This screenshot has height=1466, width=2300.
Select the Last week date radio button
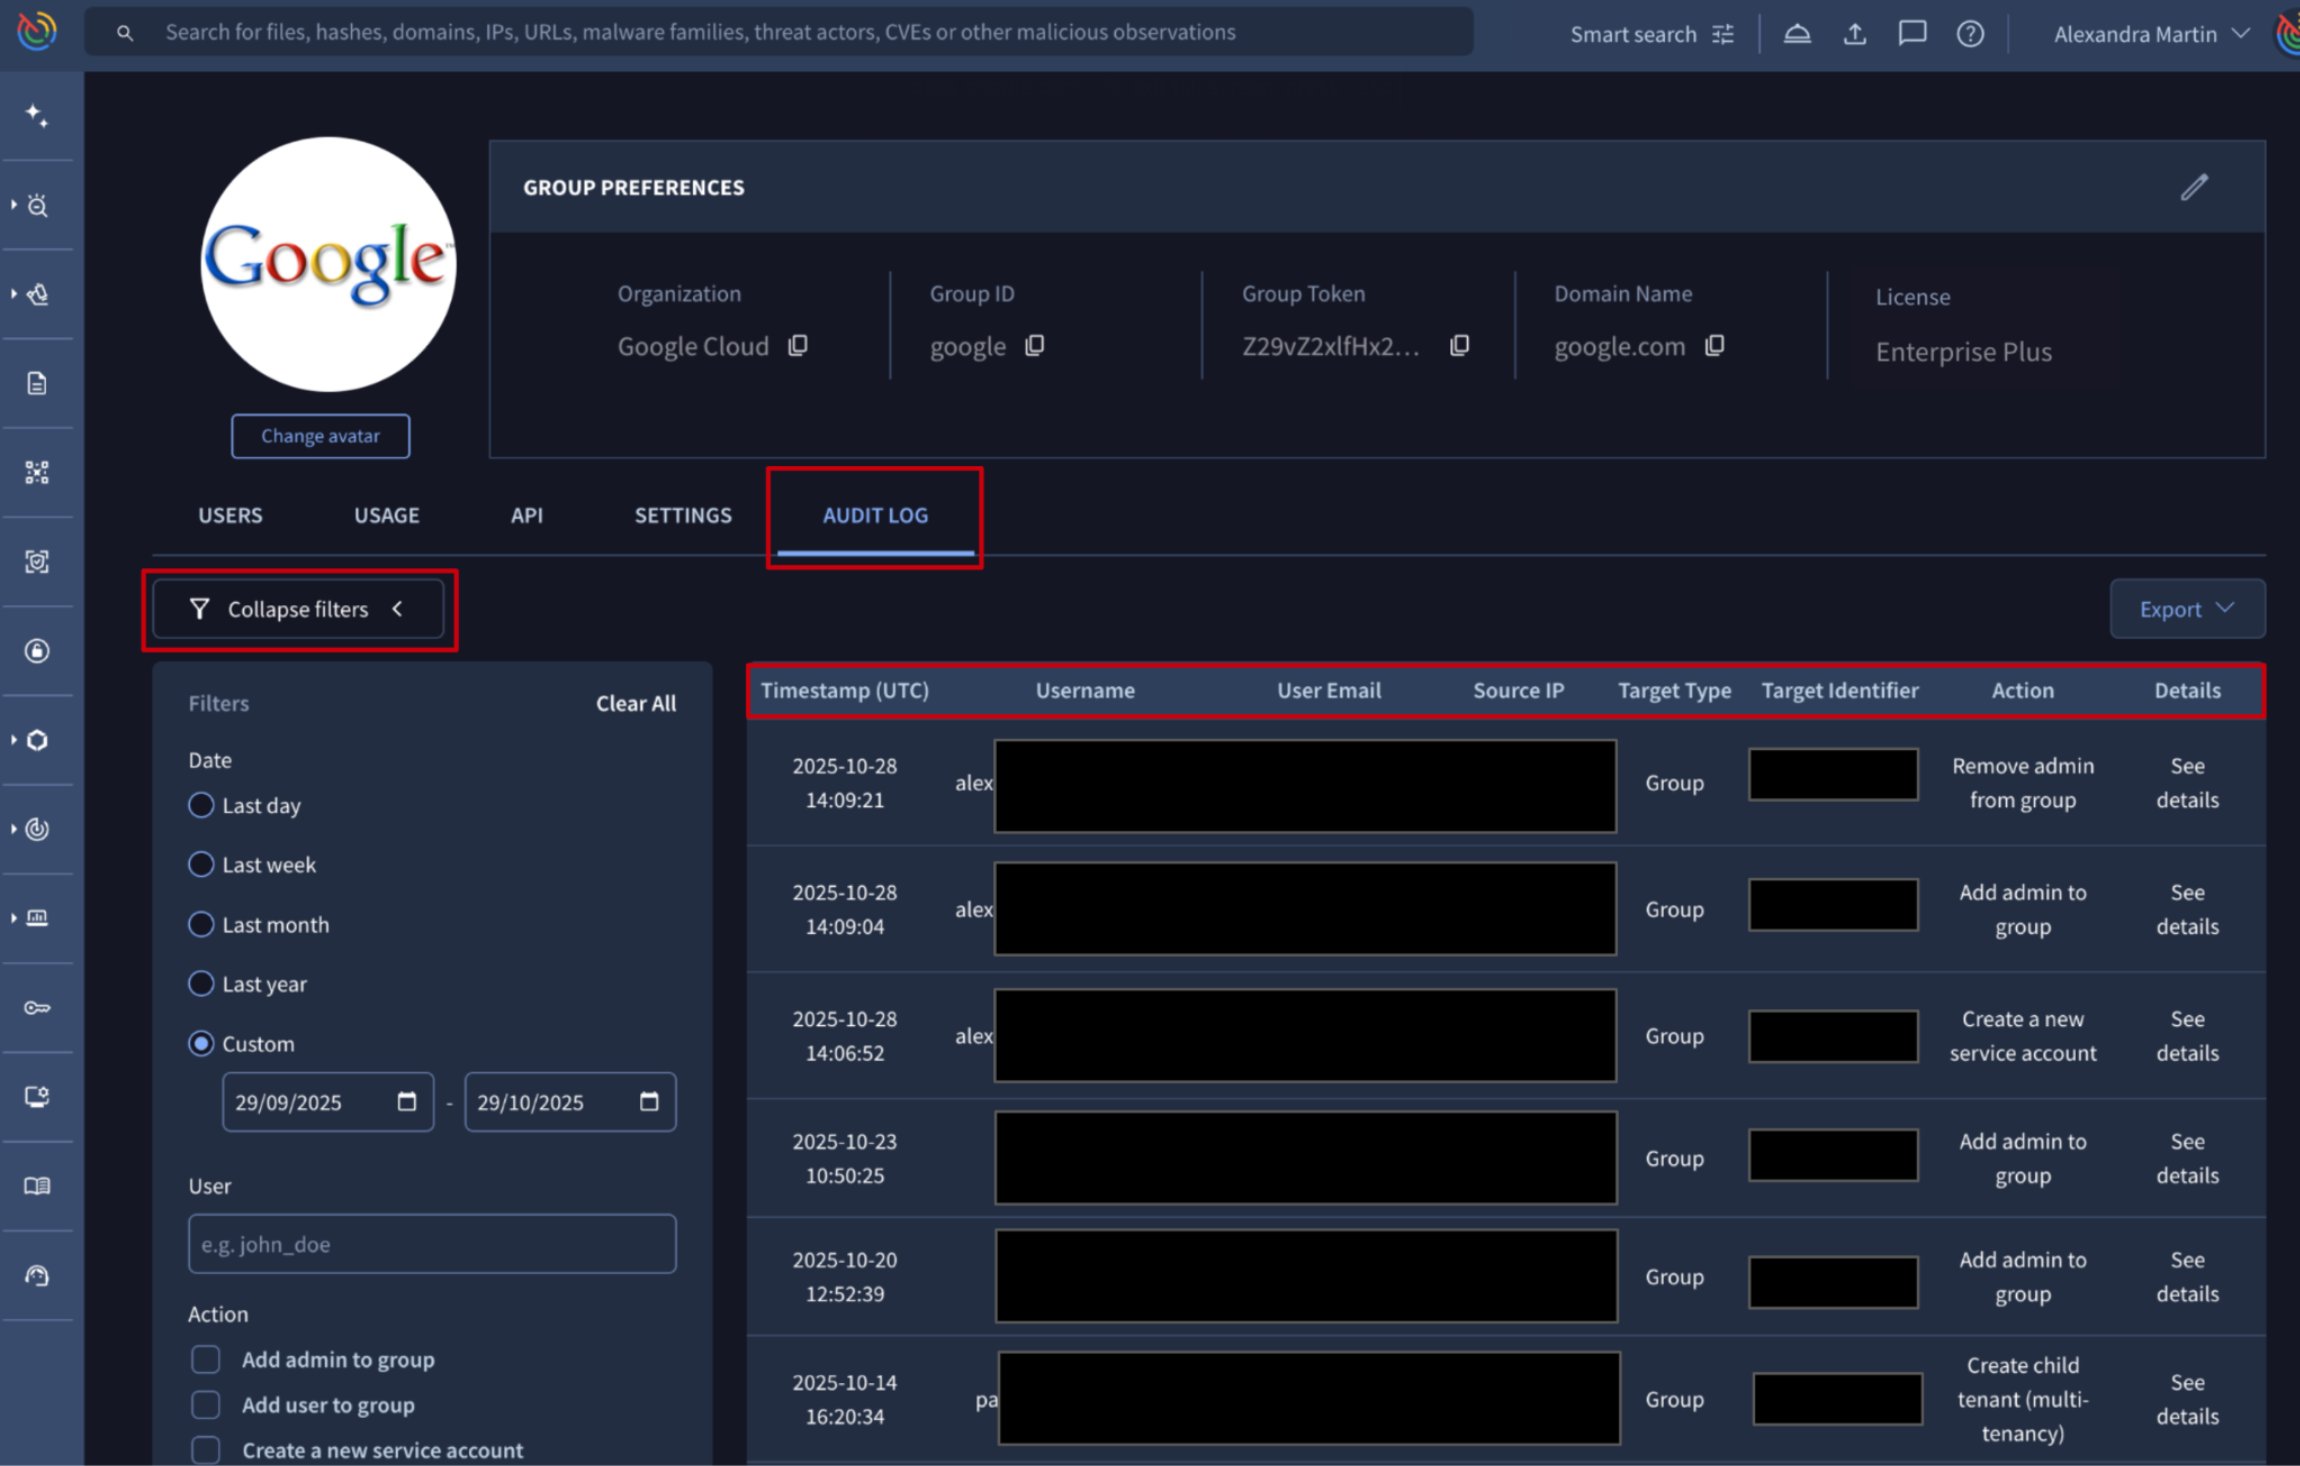coord(201,865)
